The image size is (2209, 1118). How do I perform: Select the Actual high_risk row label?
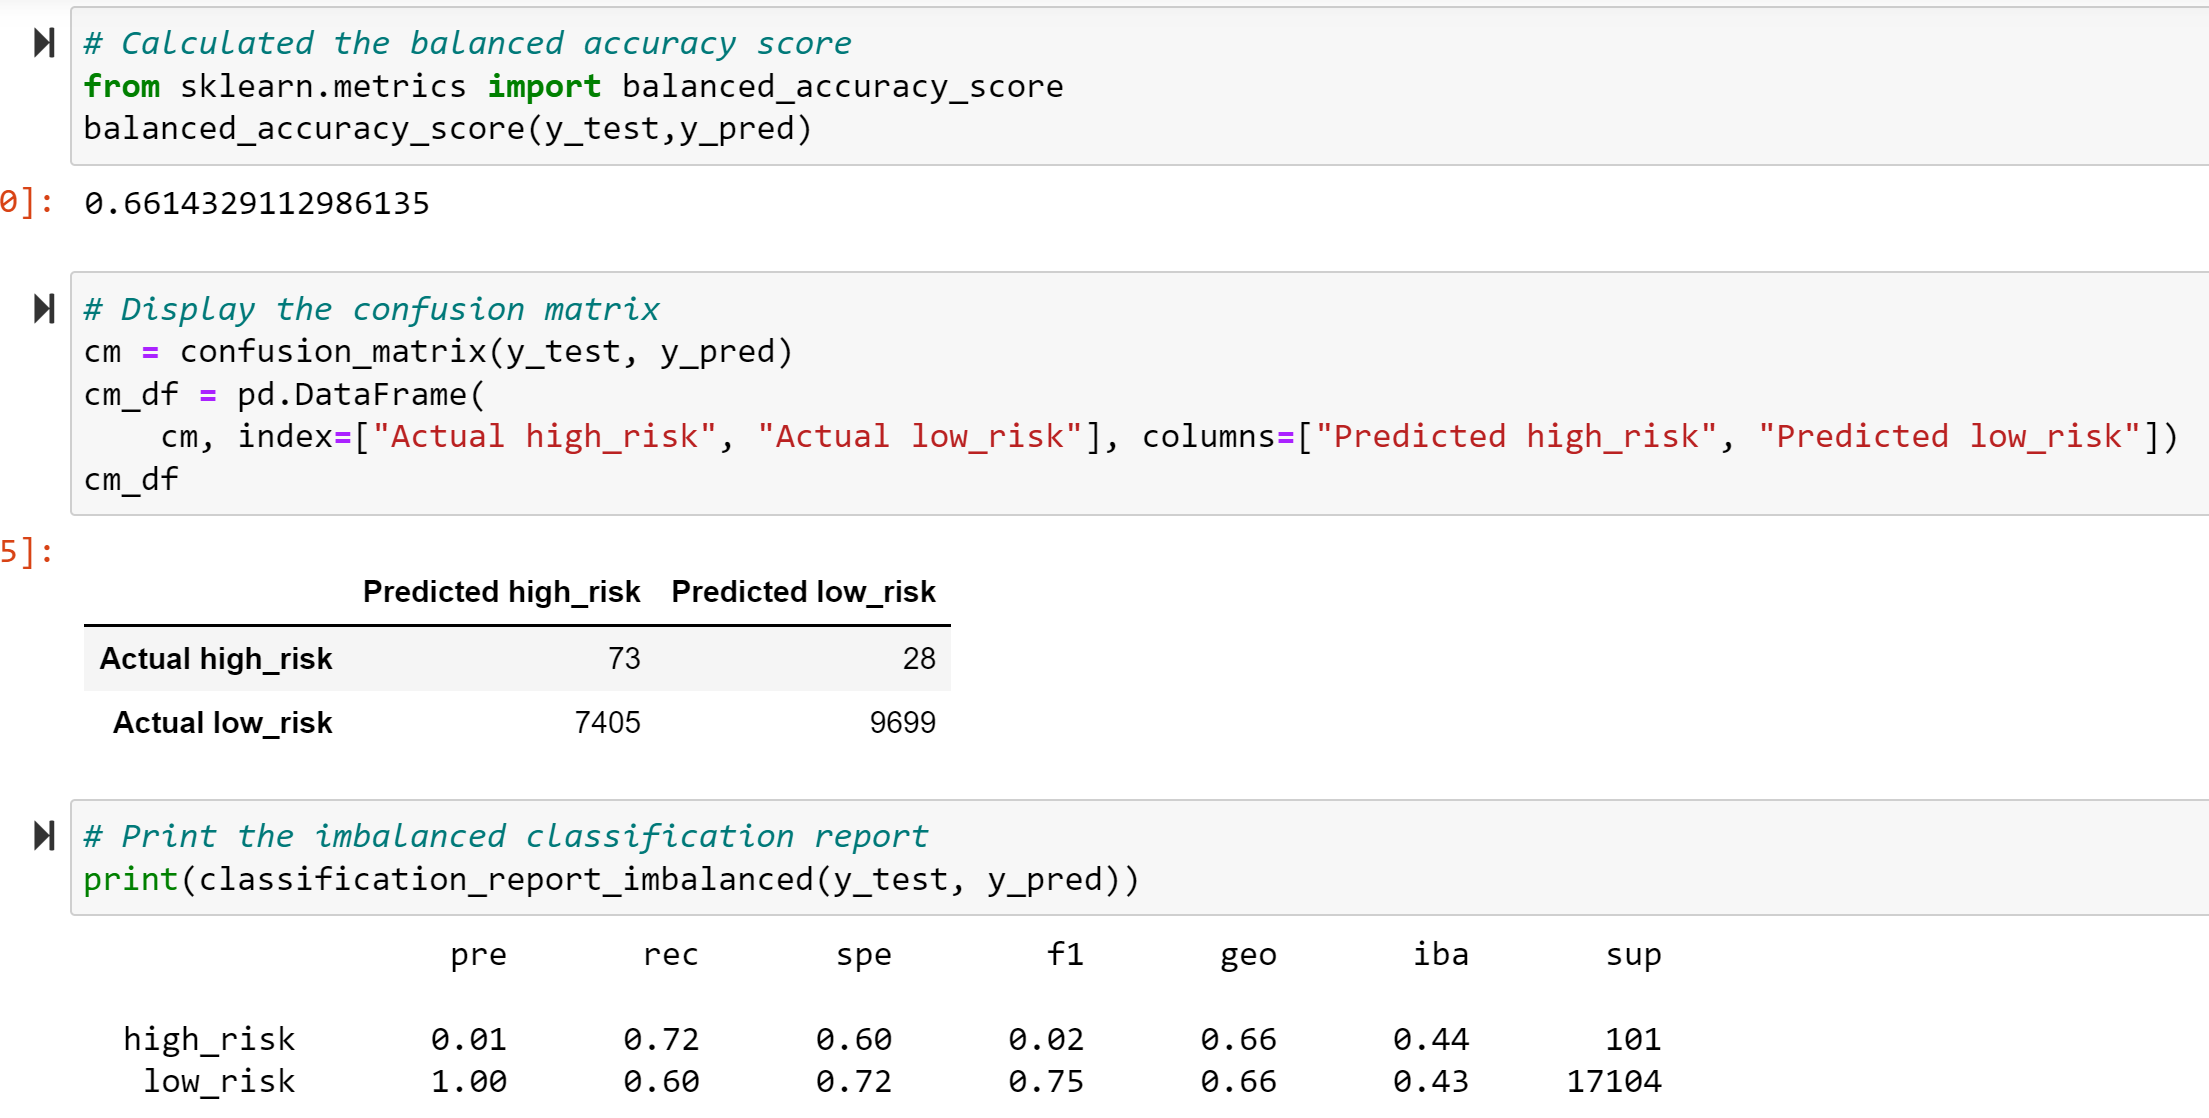(x=216, y=658)
